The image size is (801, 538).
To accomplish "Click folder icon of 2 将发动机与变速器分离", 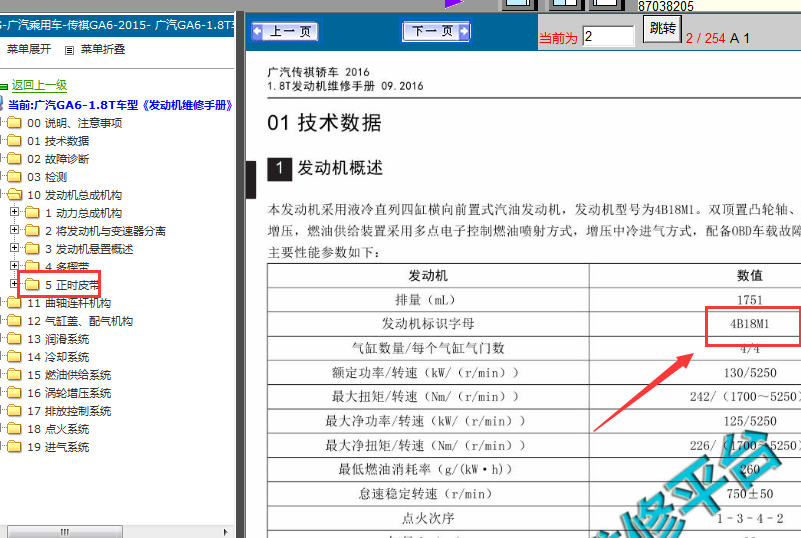I will tap(32, 230).
